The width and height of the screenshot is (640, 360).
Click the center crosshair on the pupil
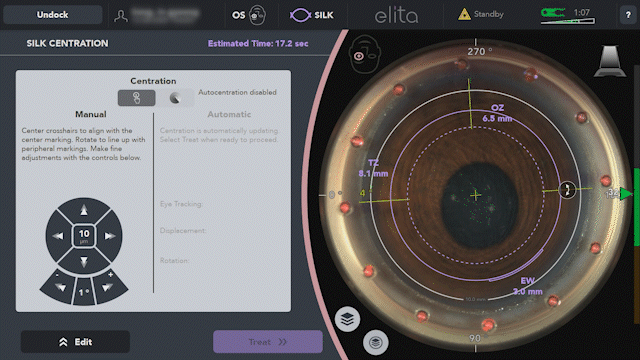tap(476, 195)
